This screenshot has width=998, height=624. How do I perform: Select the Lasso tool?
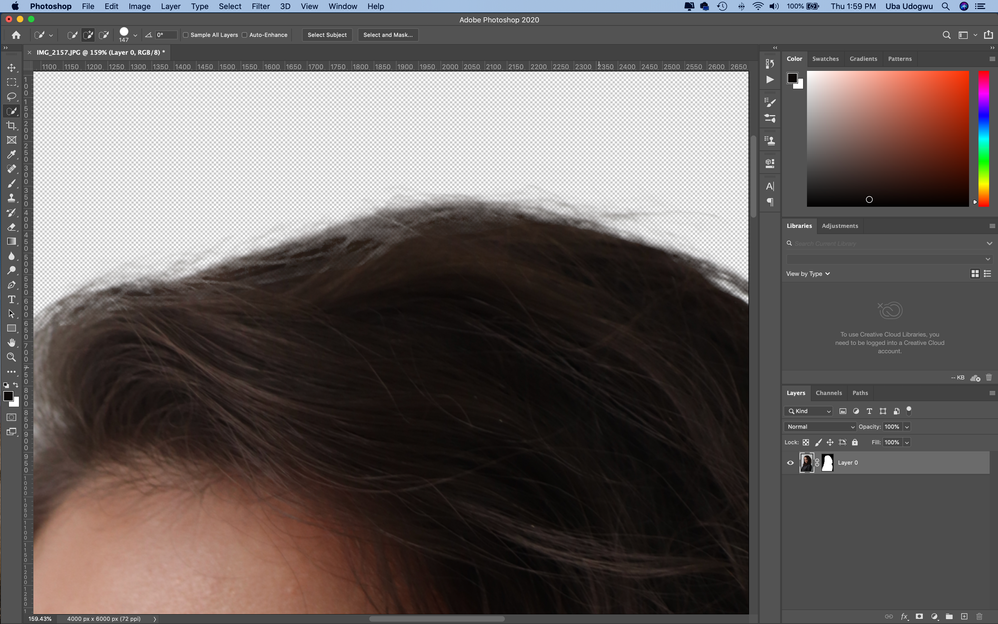11,97
